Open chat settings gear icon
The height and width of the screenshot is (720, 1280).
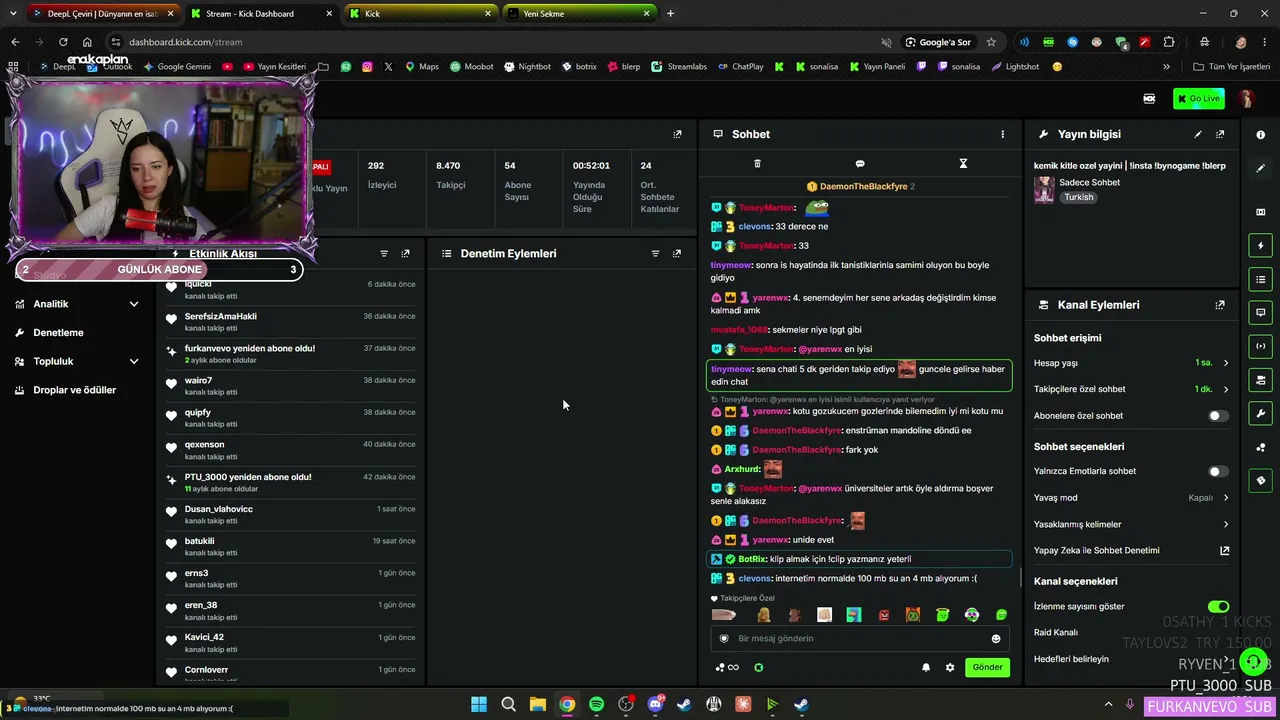950,668
